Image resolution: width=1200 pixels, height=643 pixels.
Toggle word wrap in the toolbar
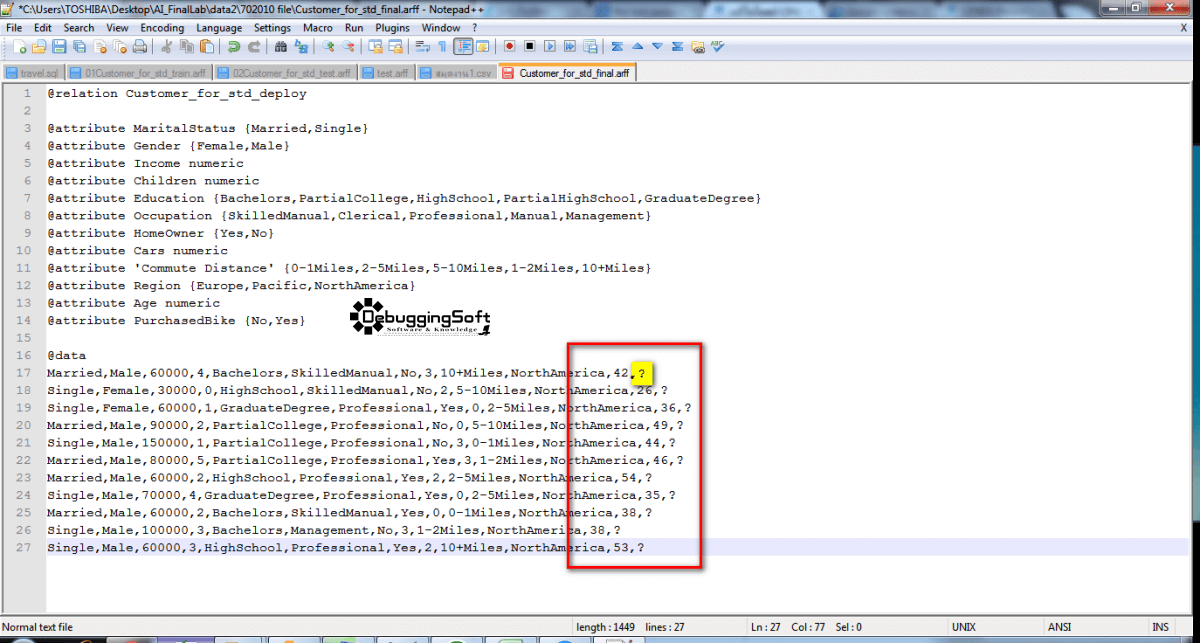(423, 46)
